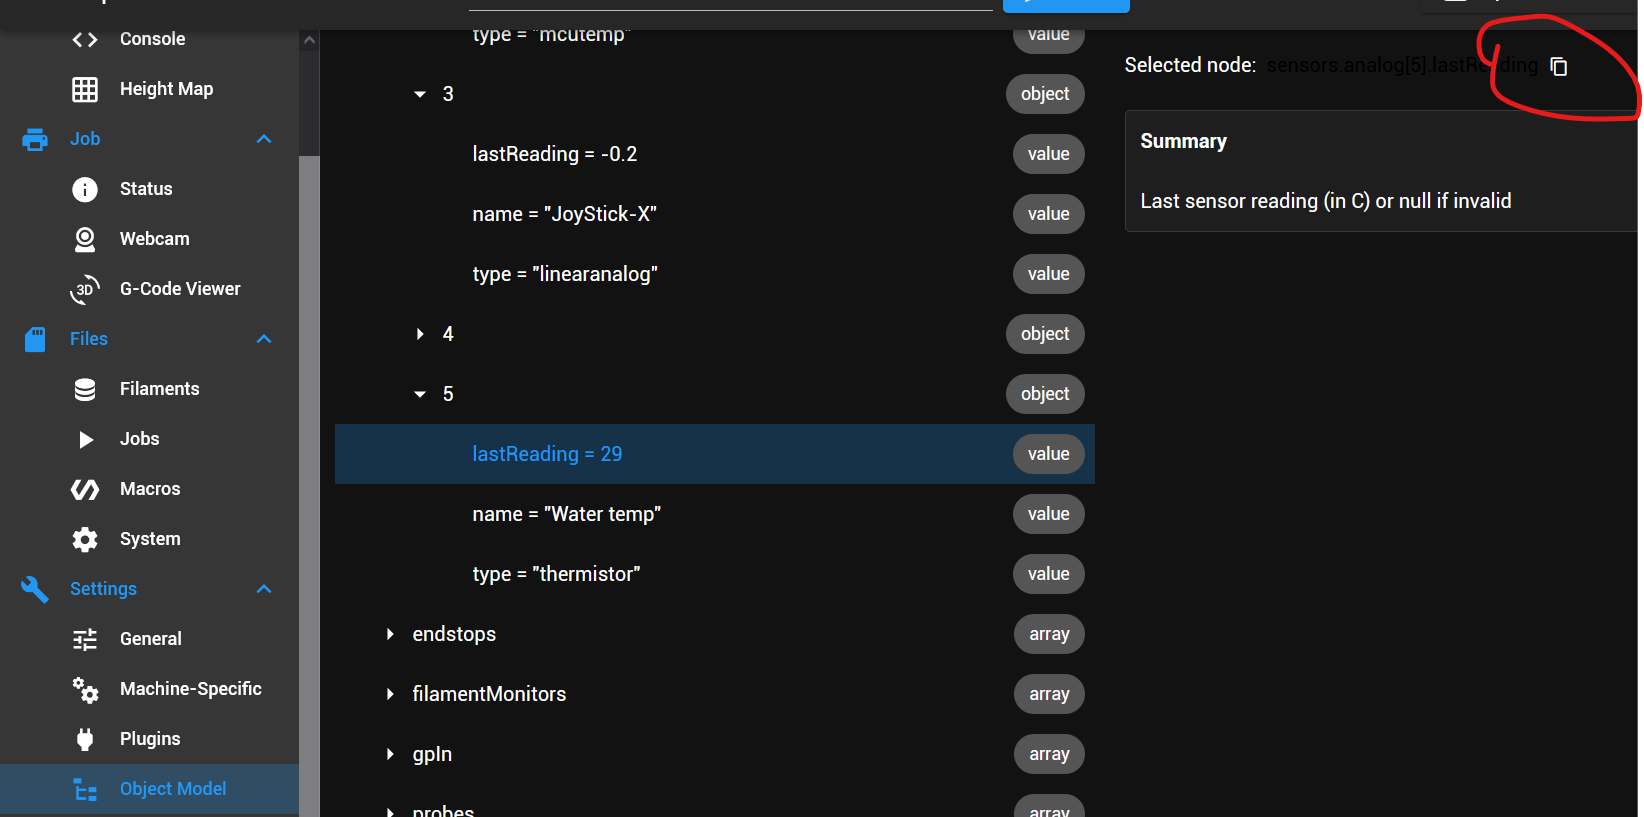Screen dimensions: 1644x817
Task: Copy the selected node path to clipboard
Action: point(1558,66)
